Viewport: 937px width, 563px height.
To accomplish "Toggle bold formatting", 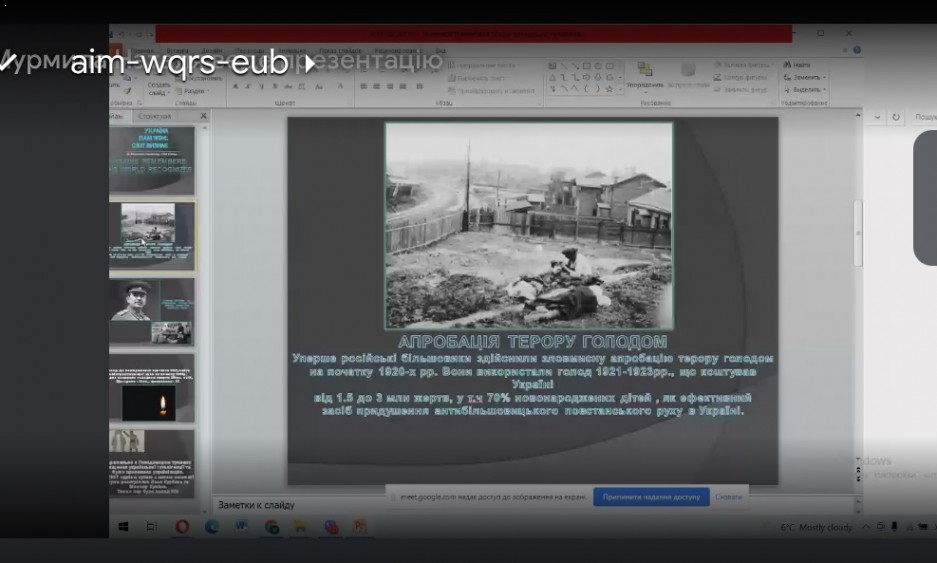I will point(235,87).
